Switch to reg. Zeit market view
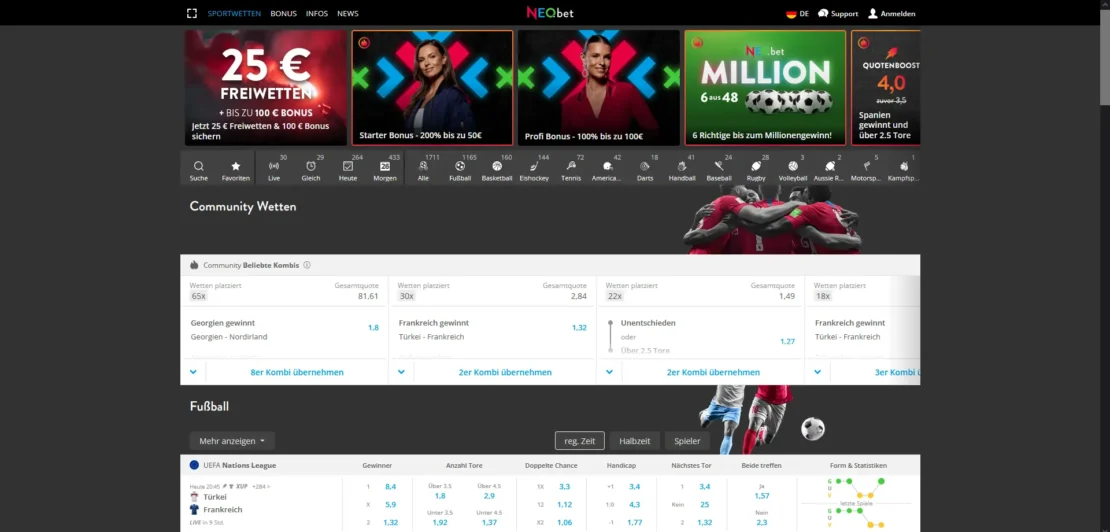This screenshot has width=1110, height=532. [x=579, y=441]
